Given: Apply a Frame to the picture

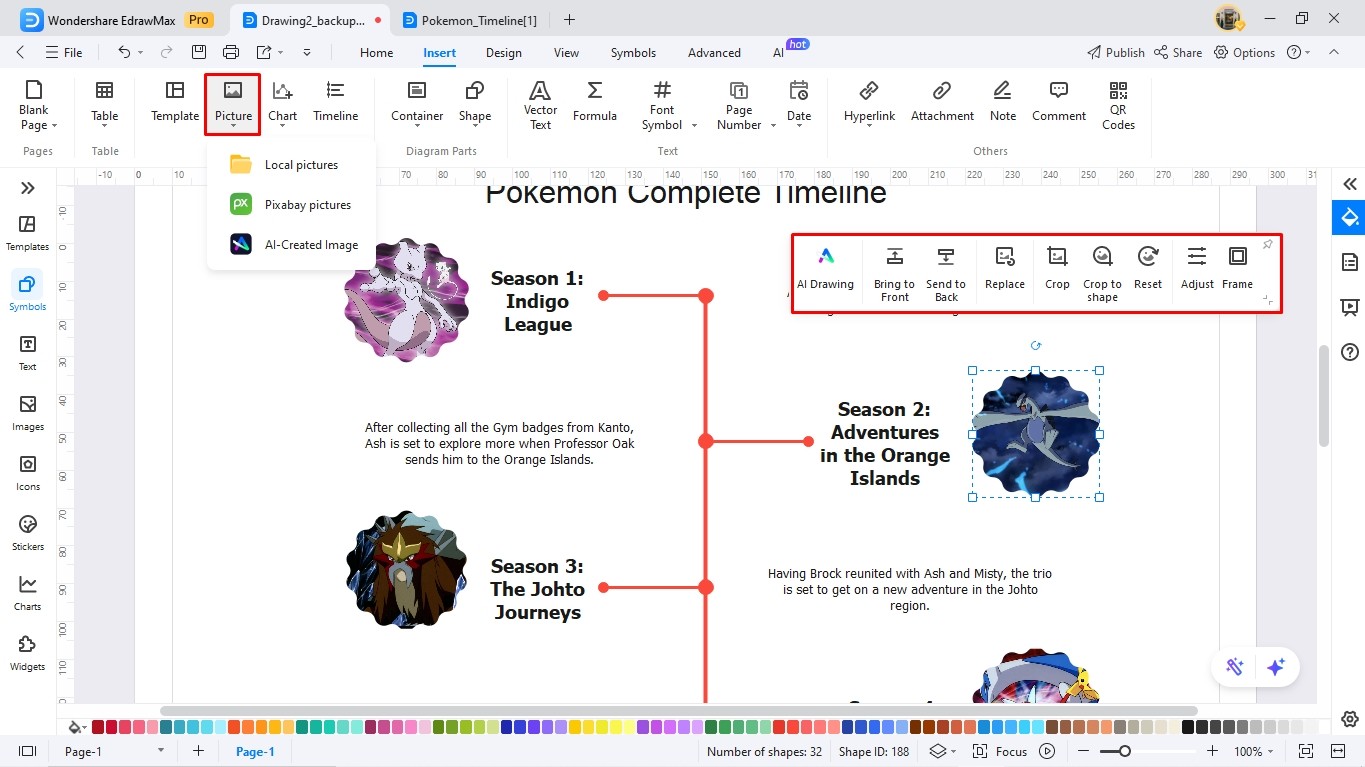Looking at the screenshot, I should pyautogui.click(x=1237, y=269).
